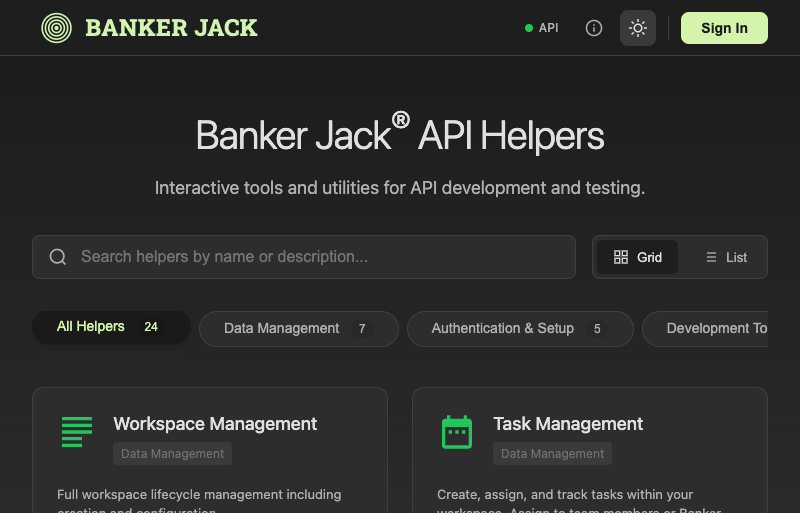The height and width of the screenshot is (513, 800).
Task: Click the magnifying glass search icon
Action: 58,257
